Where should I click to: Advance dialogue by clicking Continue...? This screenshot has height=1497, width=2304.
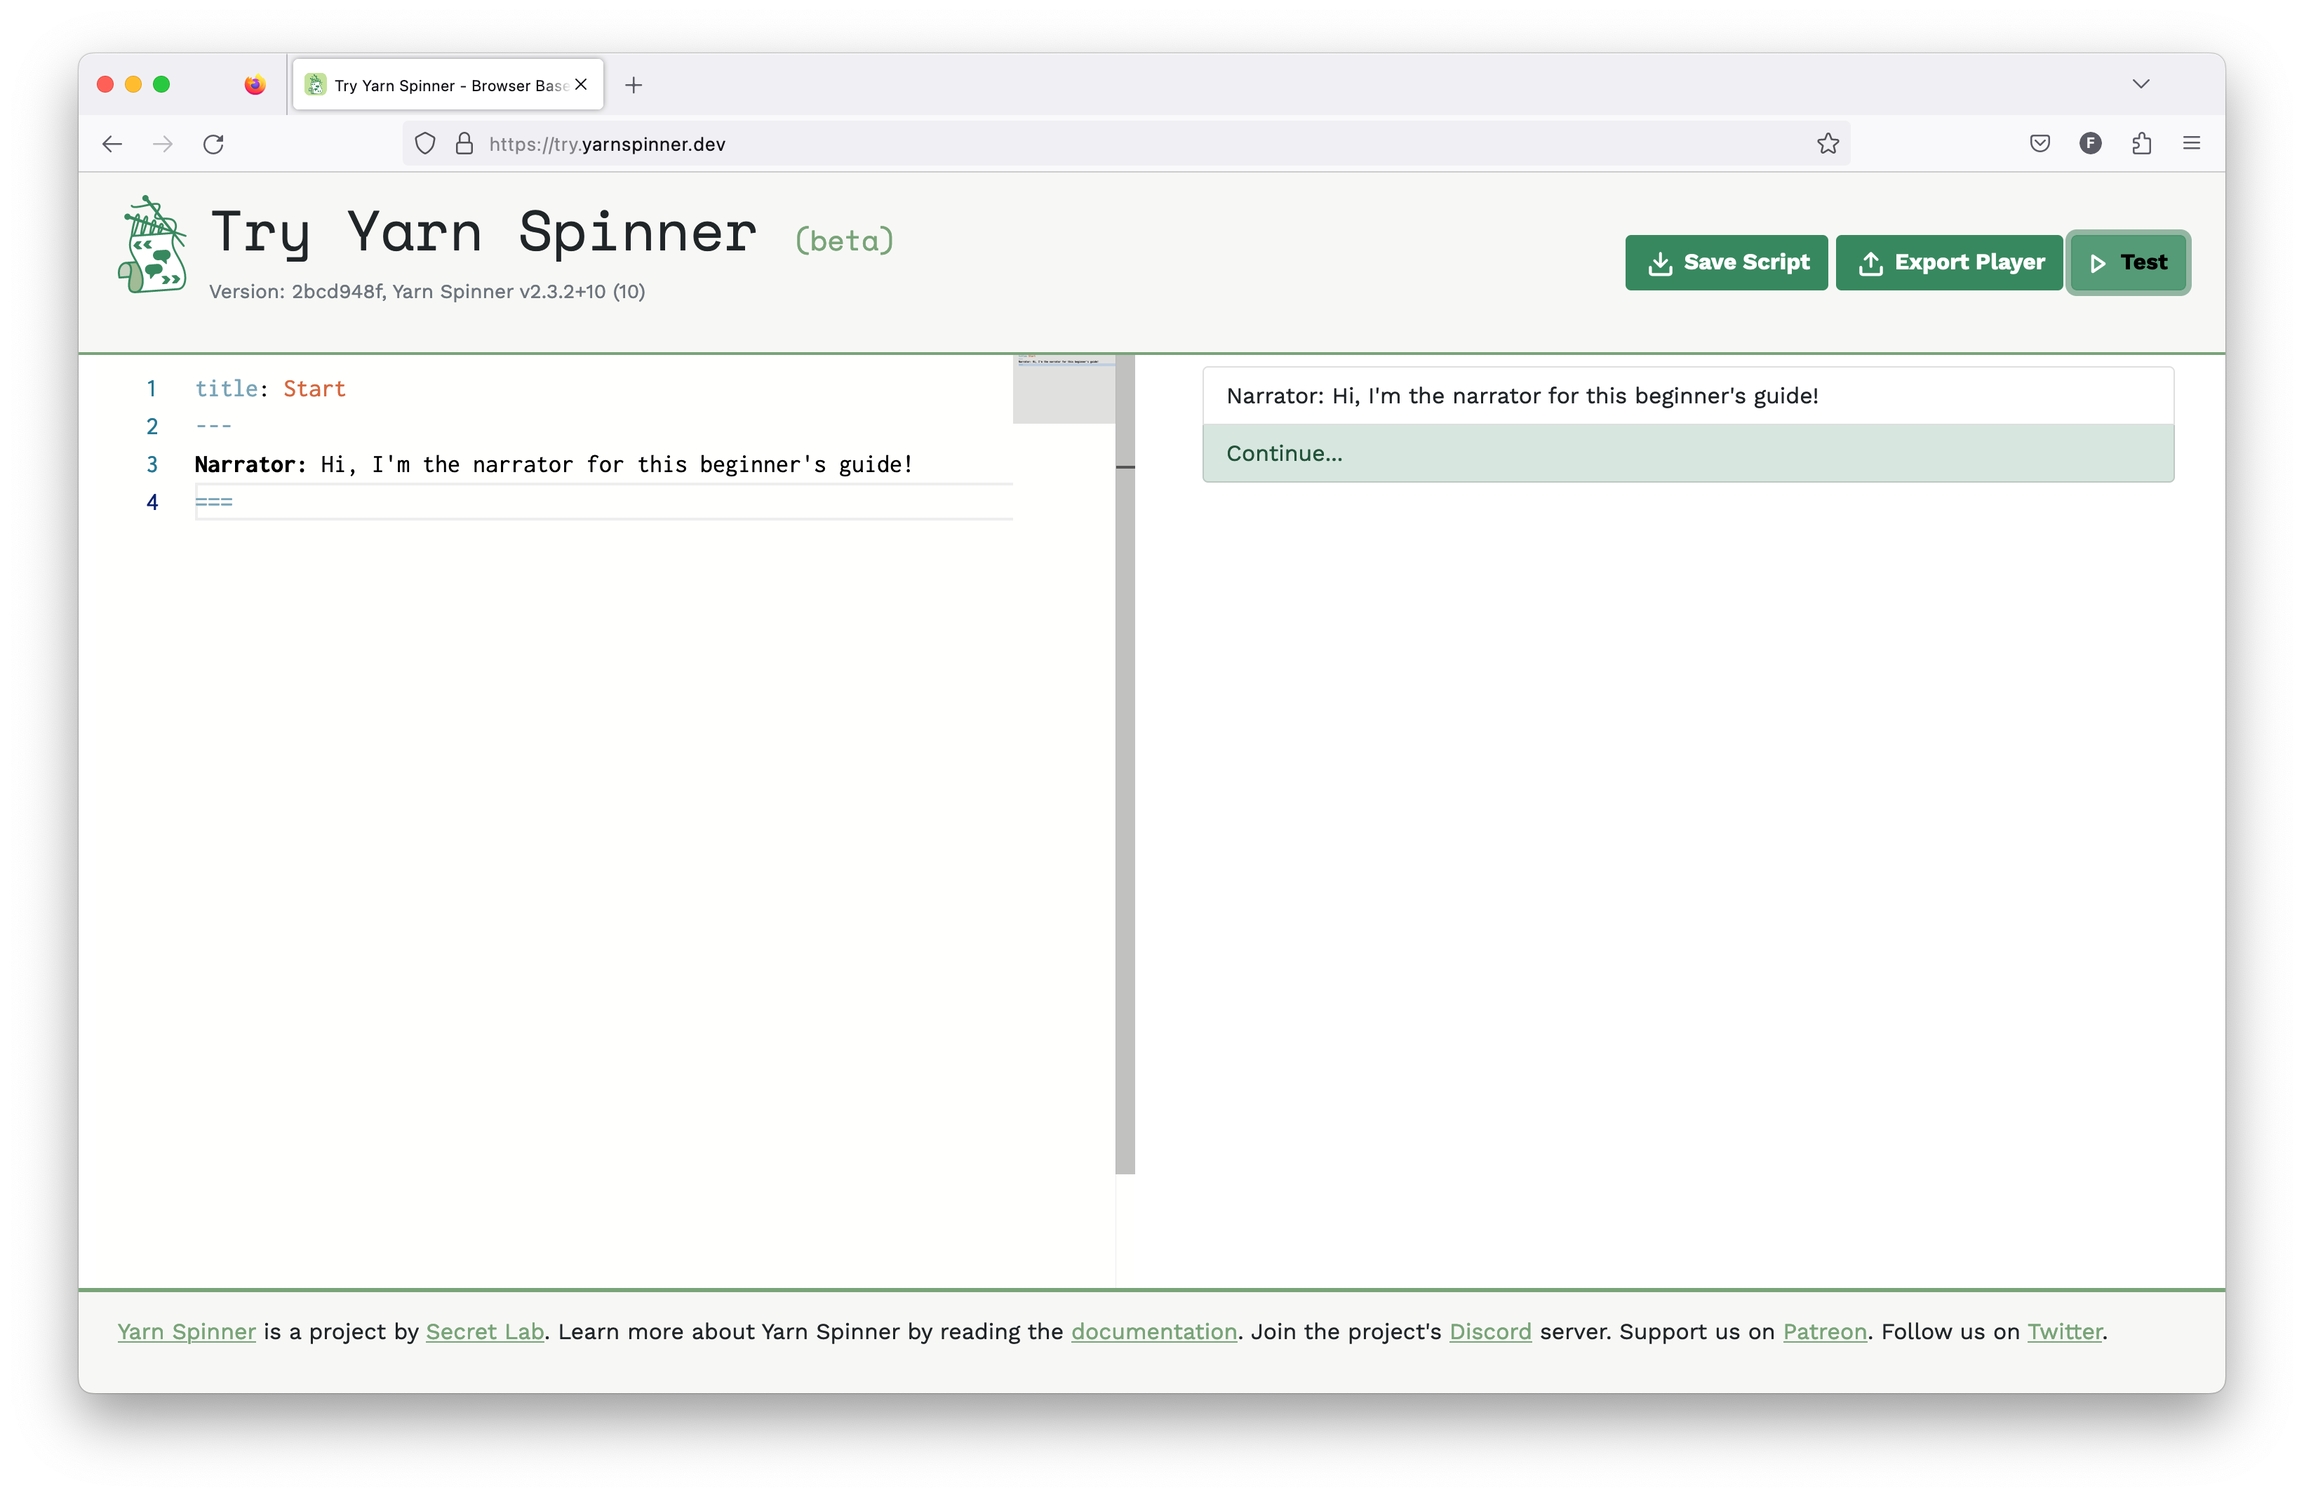coord(1688,453)
